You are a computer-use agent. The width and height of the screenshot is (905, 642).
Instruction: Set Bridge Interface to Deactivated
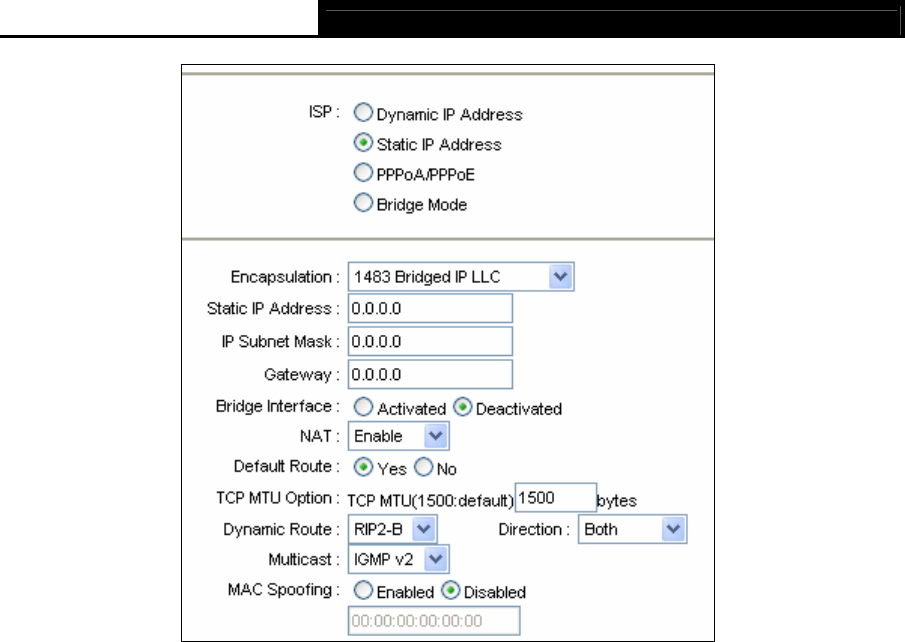tap(462, 407)
